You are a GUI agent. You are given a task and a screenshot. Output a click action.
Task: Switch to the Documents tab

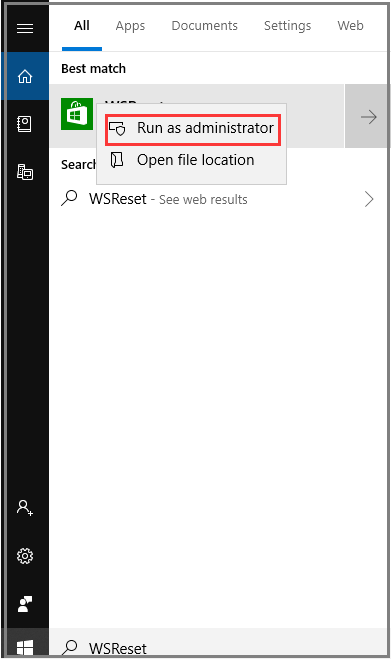coord(204,26)
